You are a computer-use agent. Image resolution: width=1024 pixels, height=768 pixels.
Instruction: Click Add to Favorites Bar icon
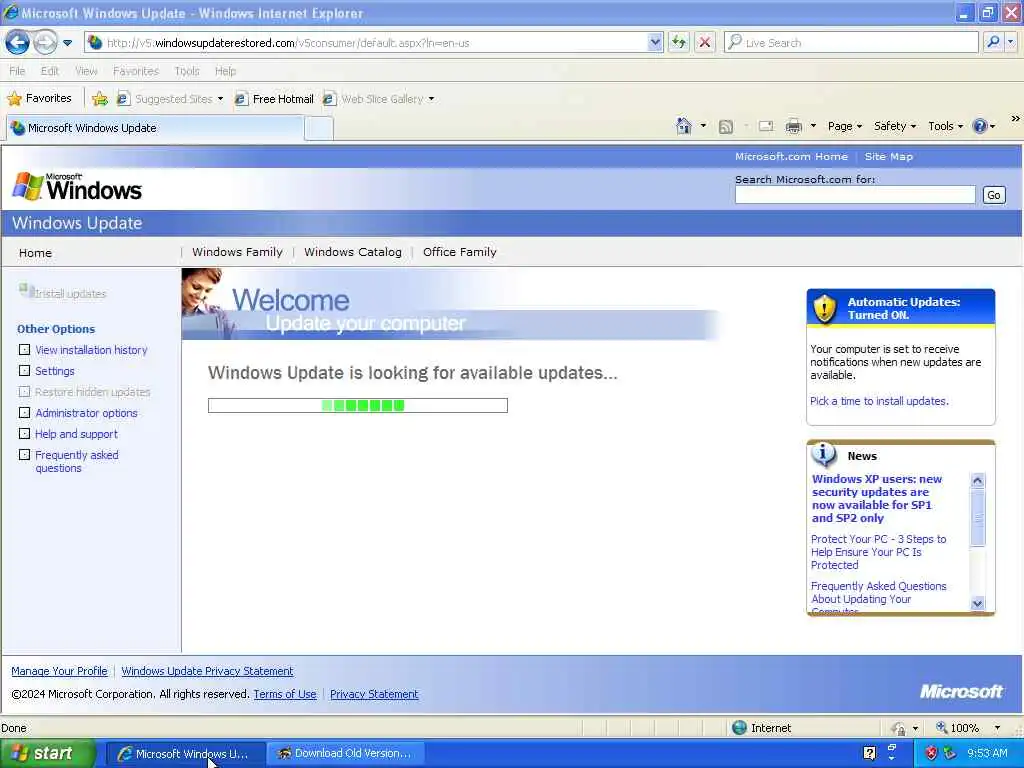point(100,99)
